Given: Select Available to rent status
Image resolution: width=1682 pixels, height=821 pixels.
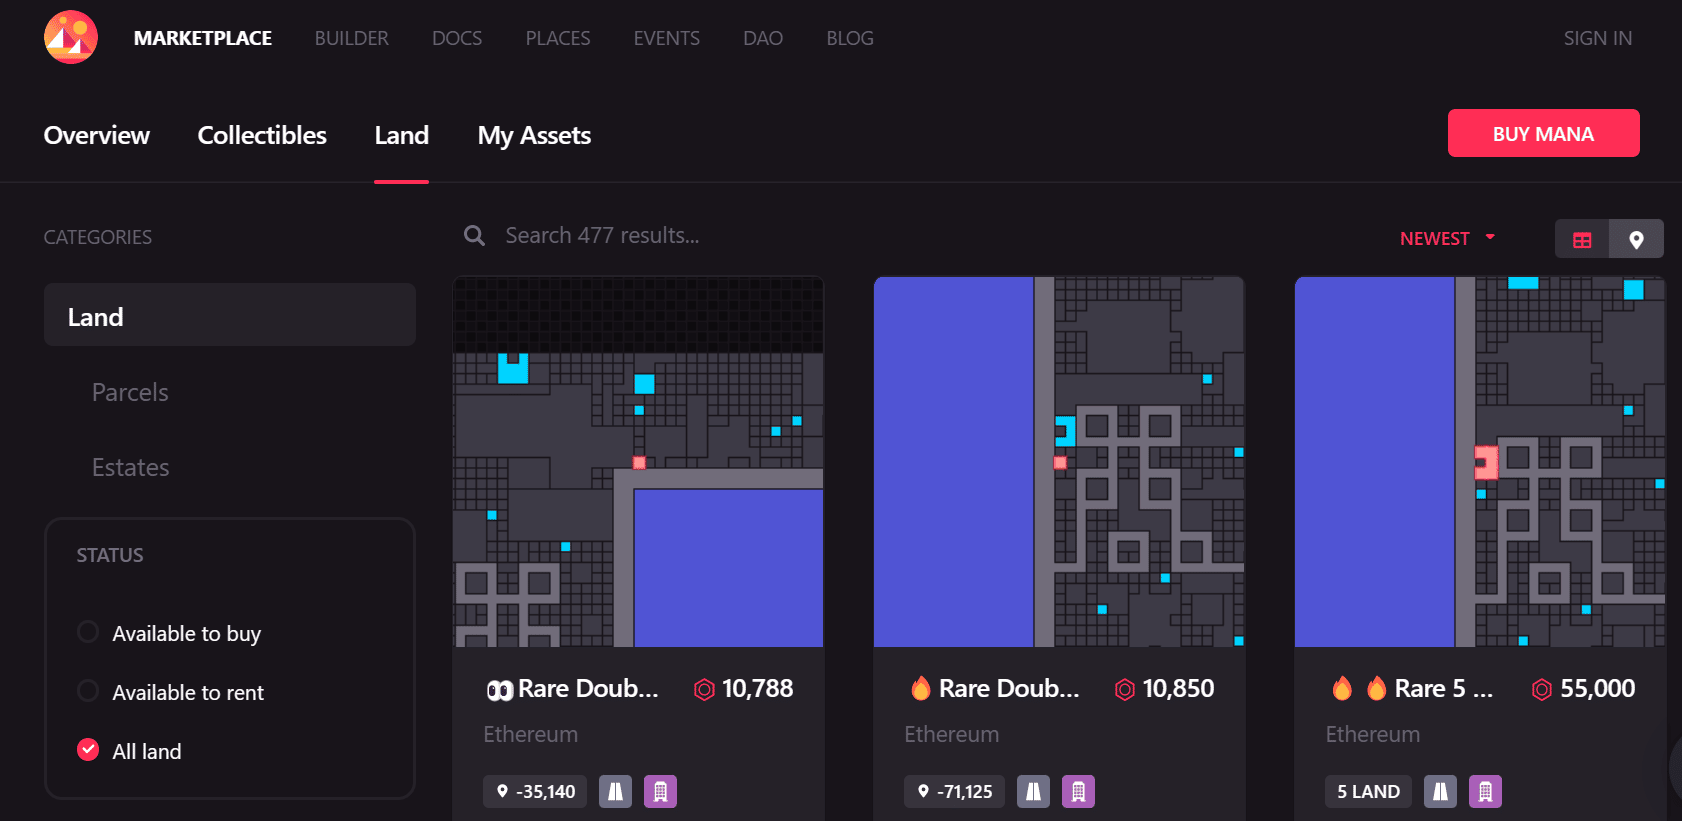Looking at the screenshot, I should click(171, 692).
